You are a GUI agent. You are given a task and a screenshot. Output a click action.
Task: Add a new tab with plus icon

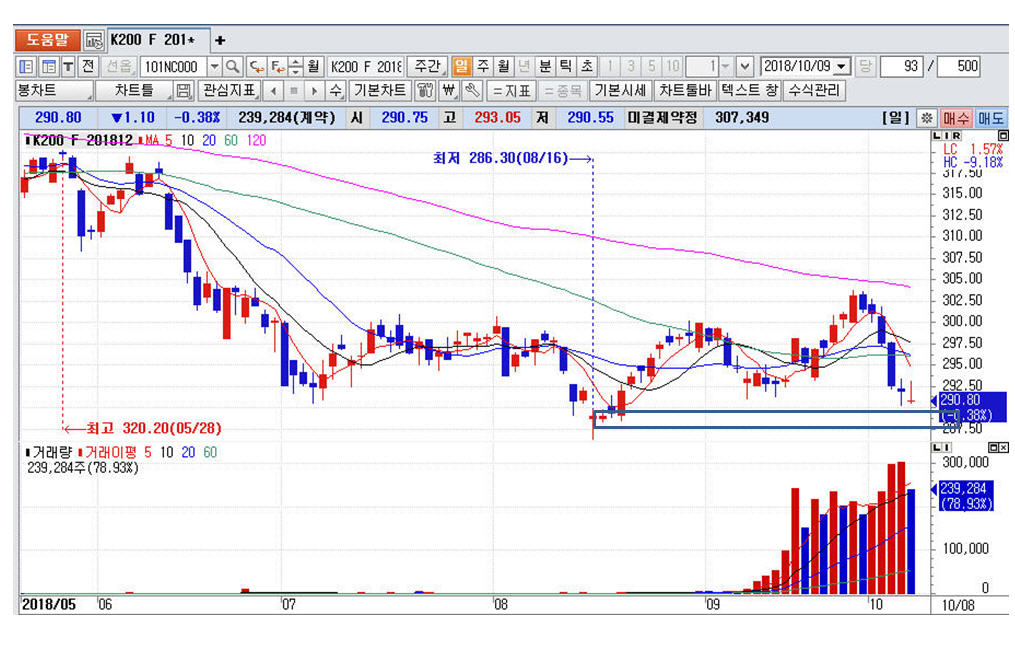220,40
